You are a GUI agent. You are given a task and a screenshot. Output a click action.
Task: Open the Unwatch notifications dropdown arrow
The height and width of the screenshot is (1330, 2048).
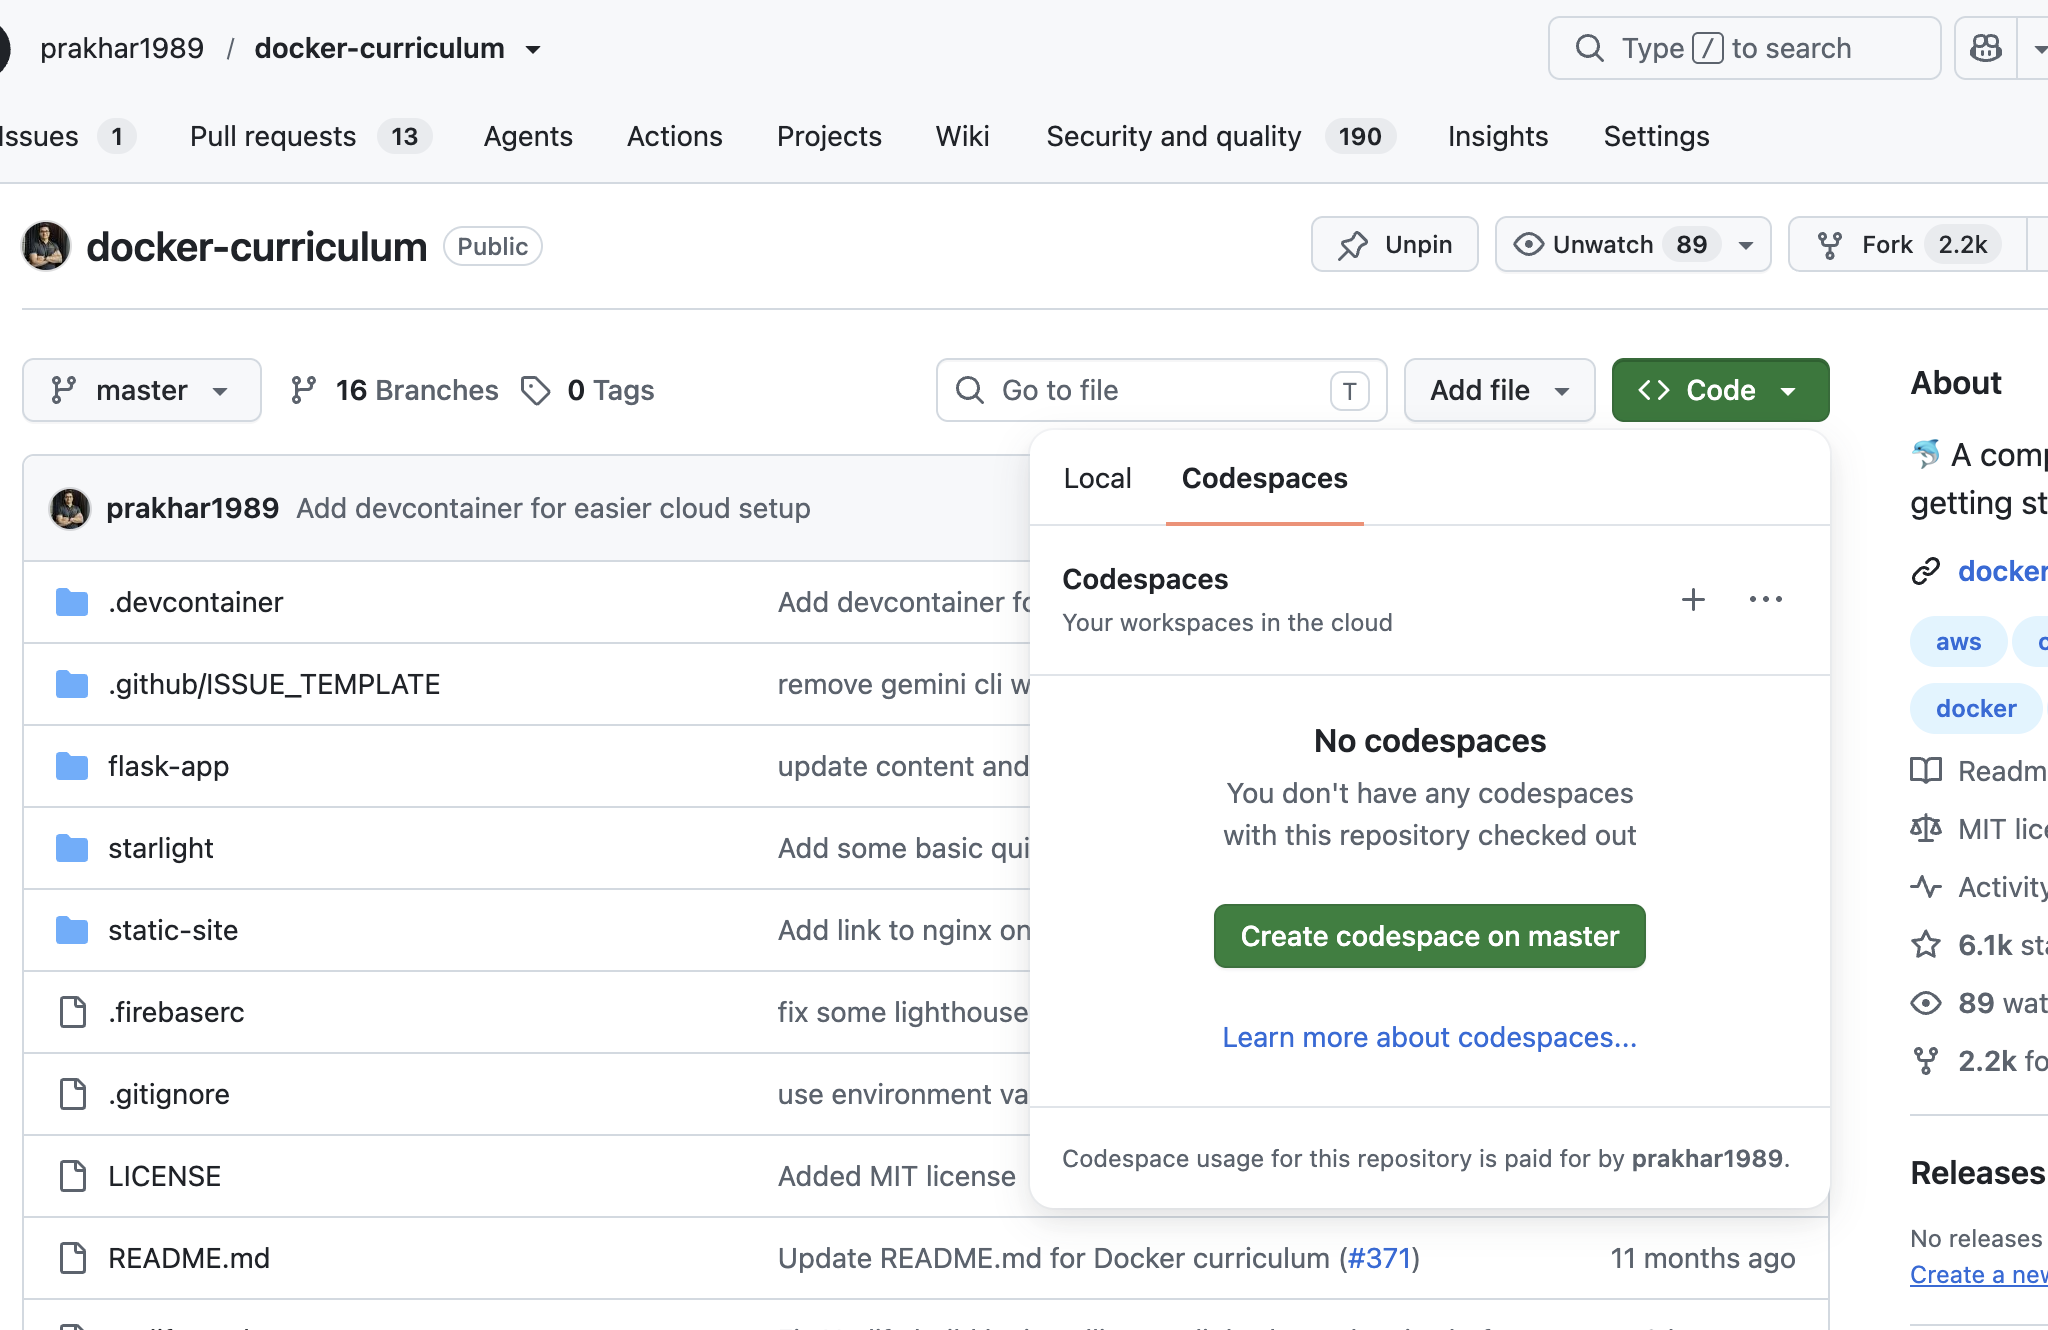click(x=1746, y=246)
